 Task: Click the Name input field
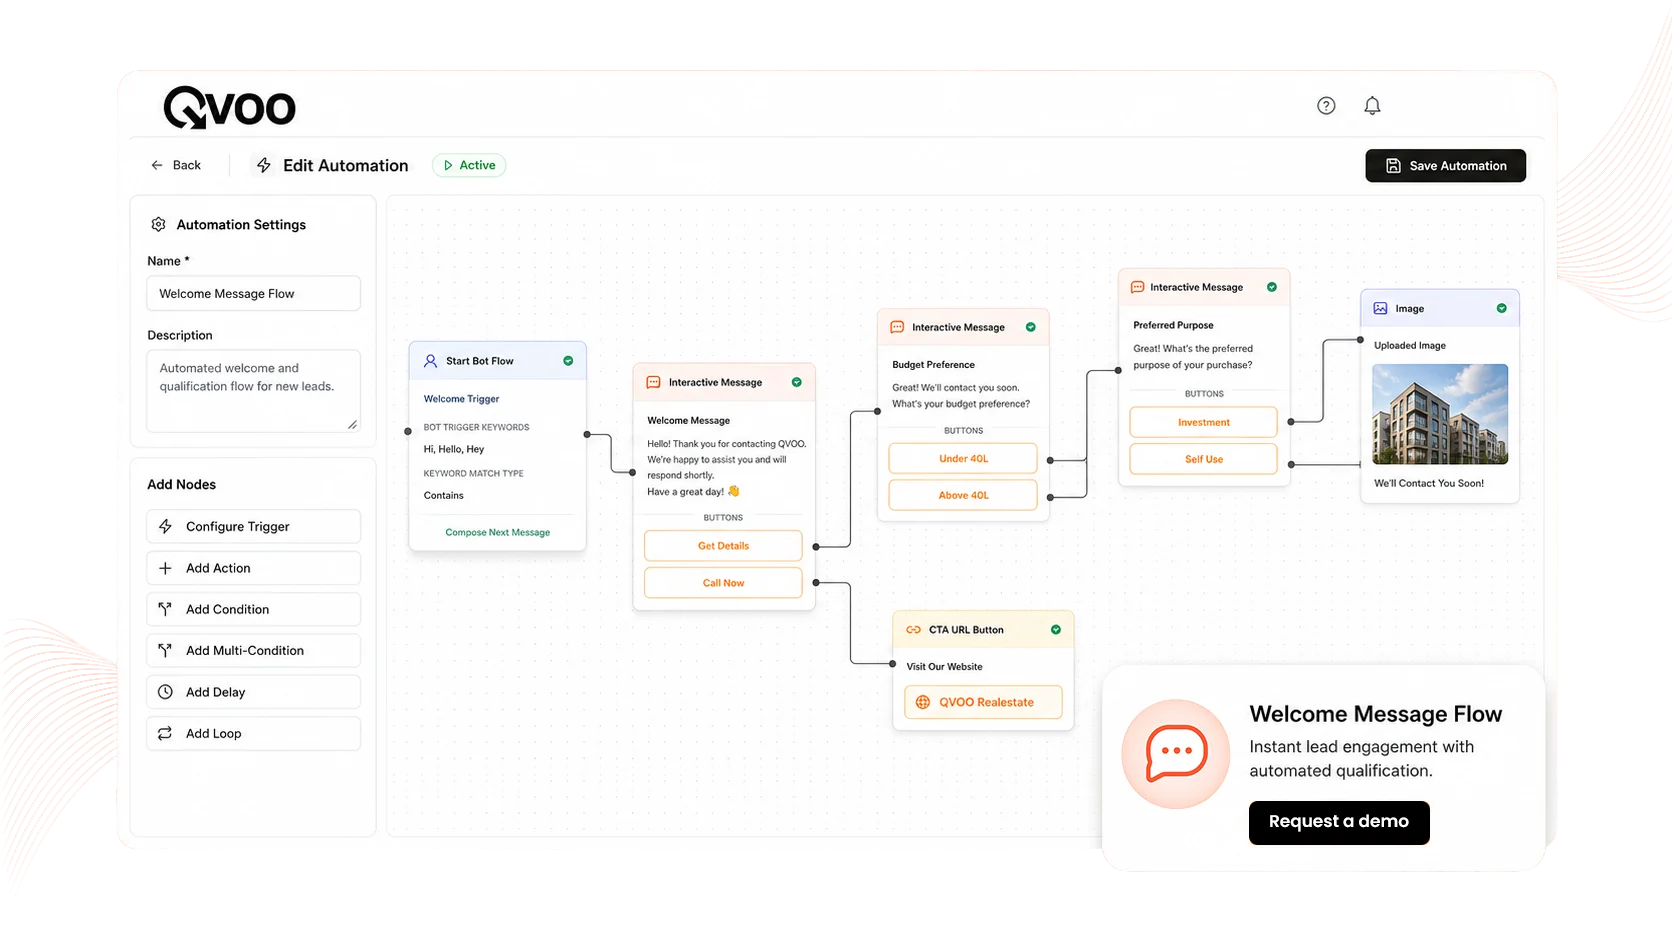click(x=253, y=294)
